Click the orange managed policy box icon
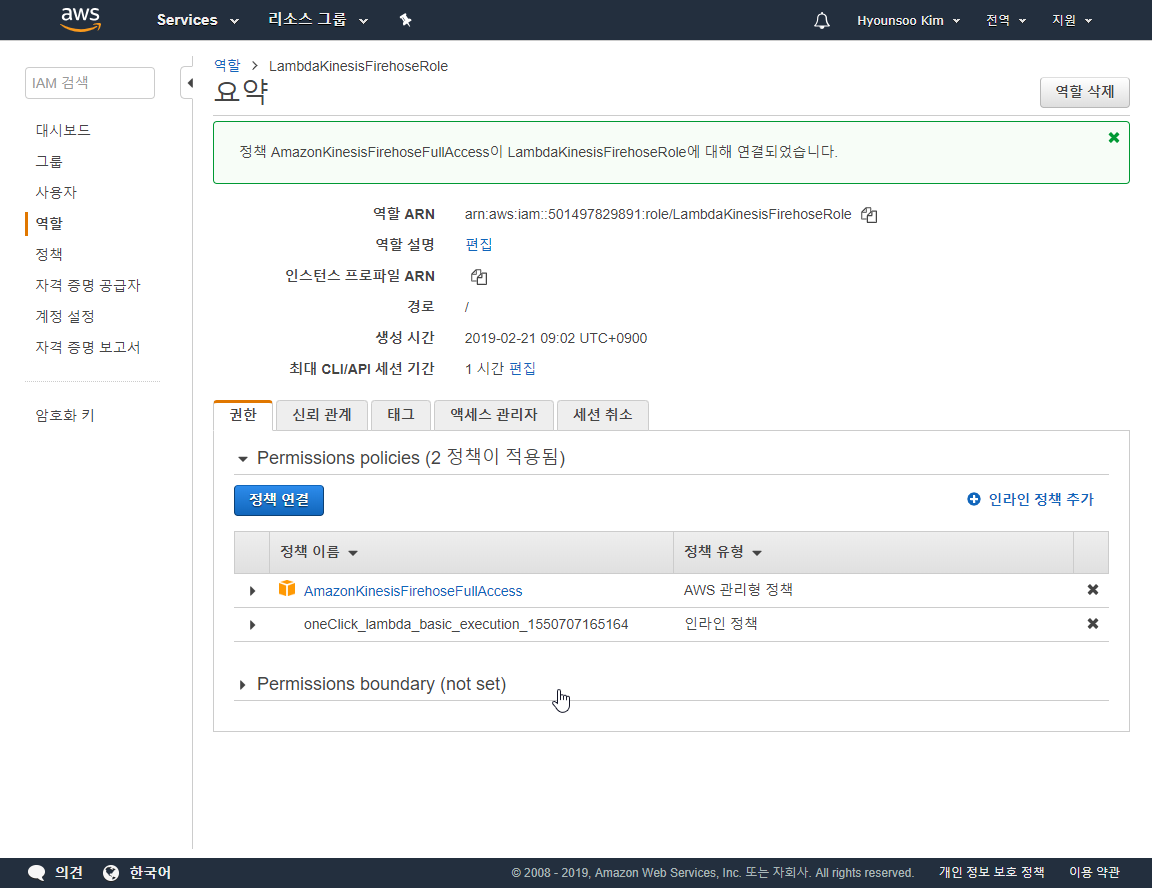Viewport: 1152px width, 888px height. [x=287, y=588]
